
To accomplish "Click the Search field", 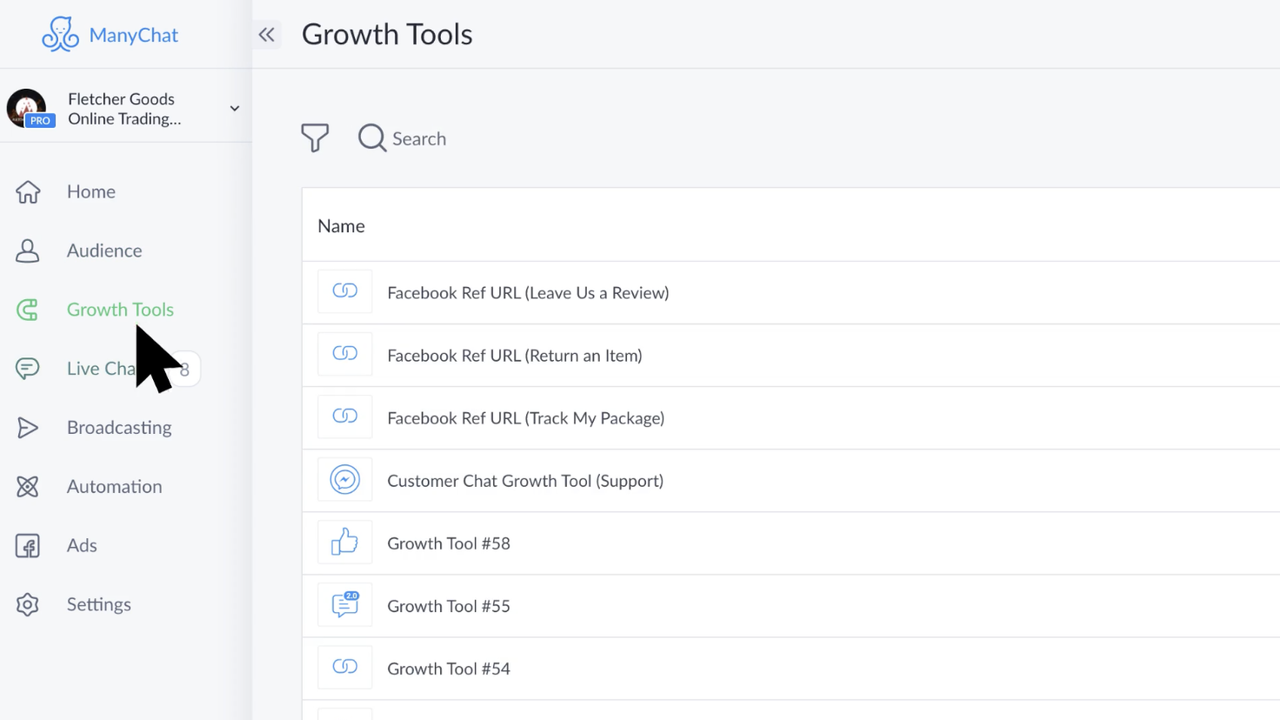I will (x=418, y=139).
